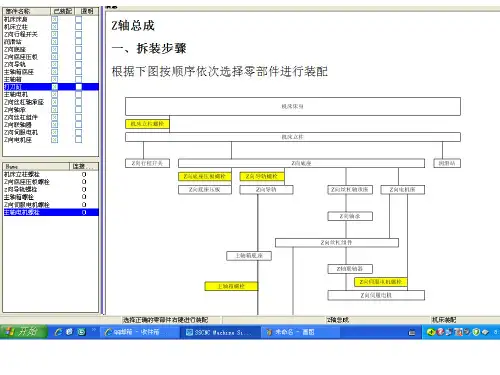Image resolution: width=500 pixels, height=375 pixels.
Task: Select Z向行程开关 in the parts list
Action: [21, 34]
